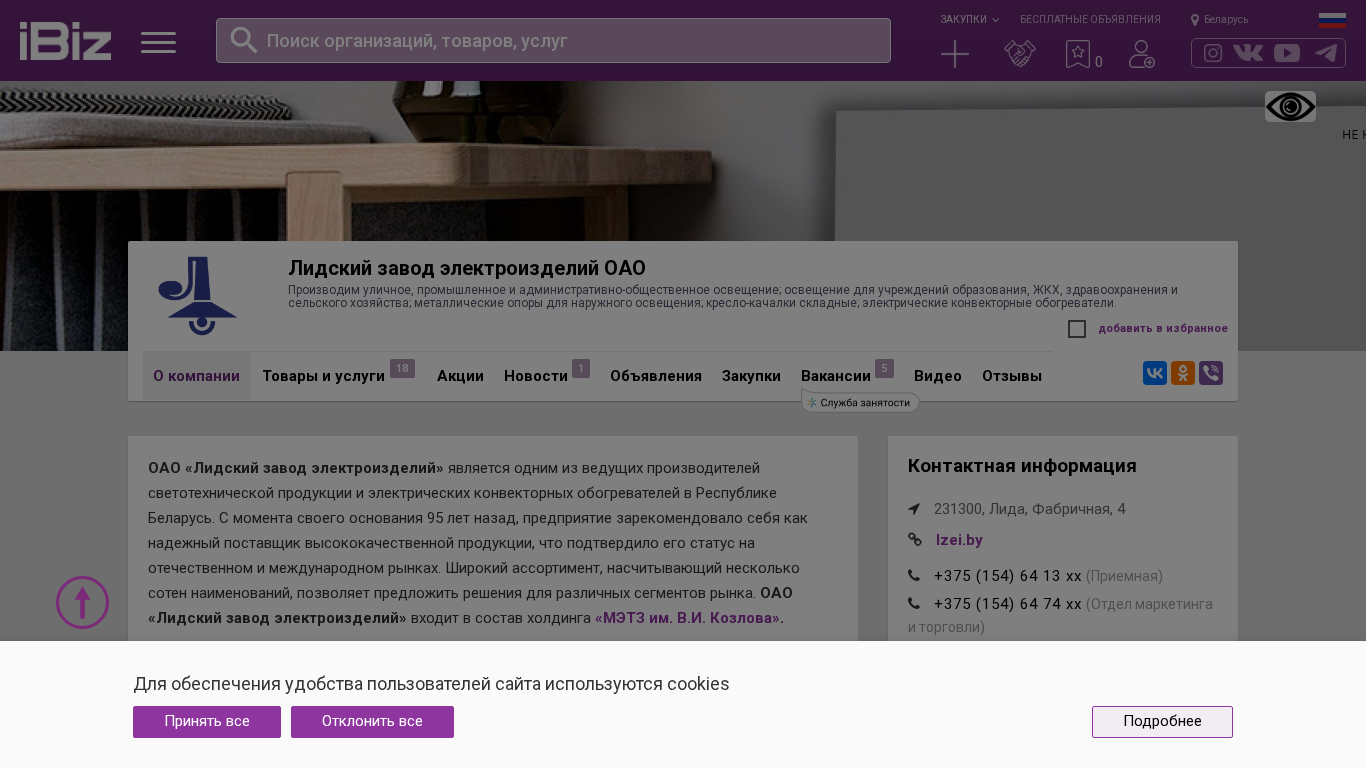Switch to the Вакансии tab
1366x768 pixels.
click(836, 376)
